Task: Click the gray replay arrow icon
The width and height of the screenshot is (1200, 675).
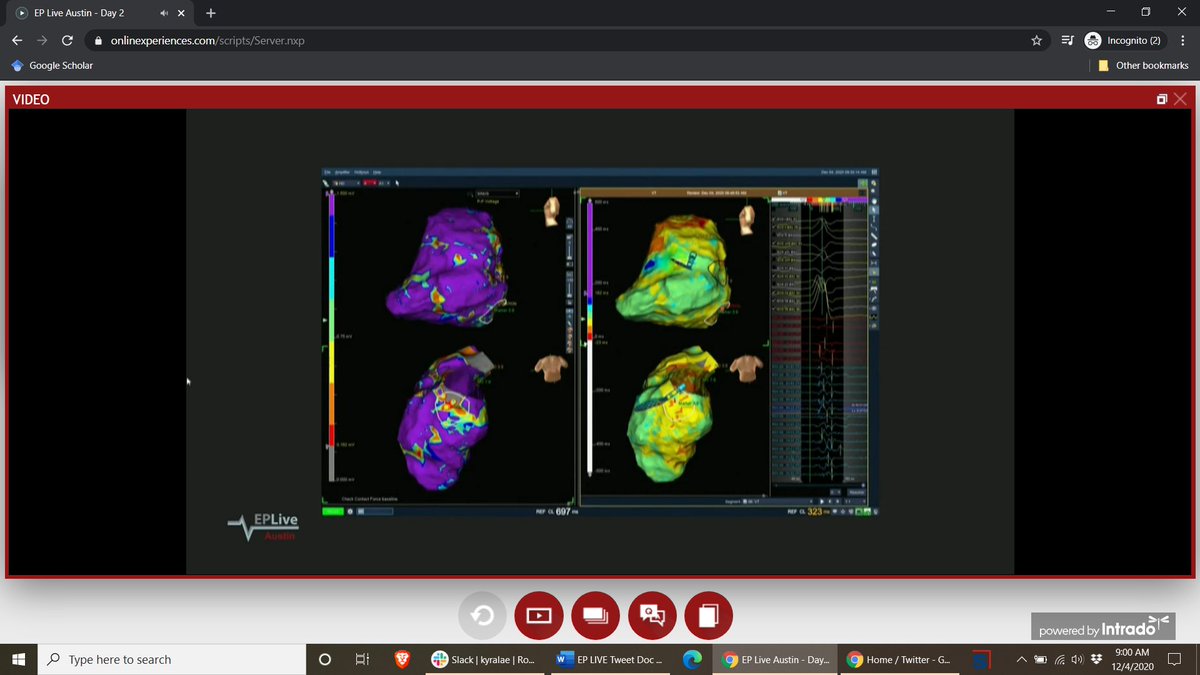Action: coord(483,615)
